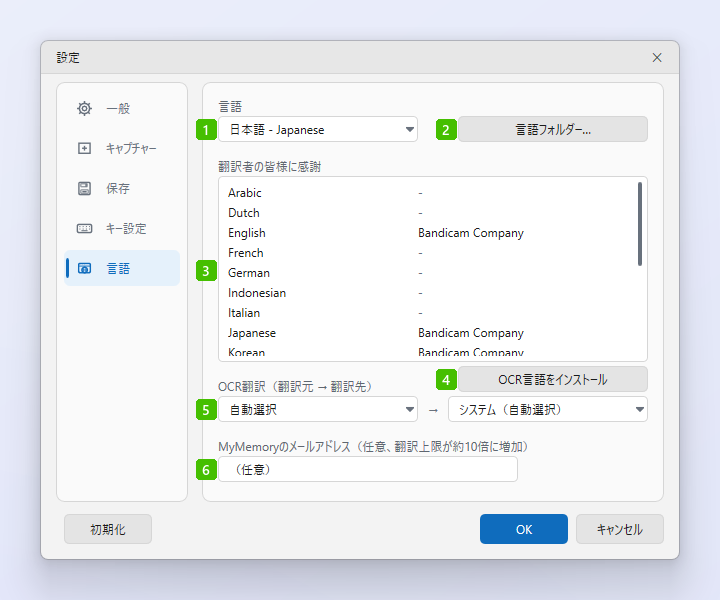
Task: Select the Arabic row in translators list
Action: click(x=428, y=193)
